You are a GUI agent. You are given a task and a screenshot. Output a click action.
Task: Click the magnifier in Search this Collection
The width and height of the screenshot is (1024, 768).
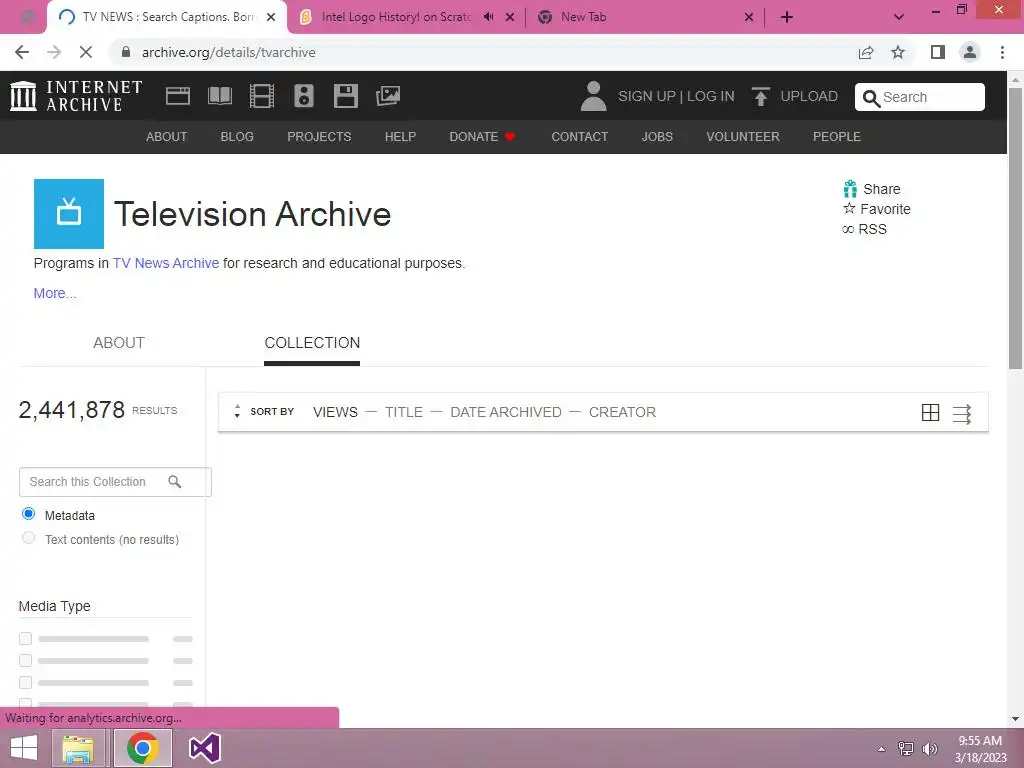point(174,482)
